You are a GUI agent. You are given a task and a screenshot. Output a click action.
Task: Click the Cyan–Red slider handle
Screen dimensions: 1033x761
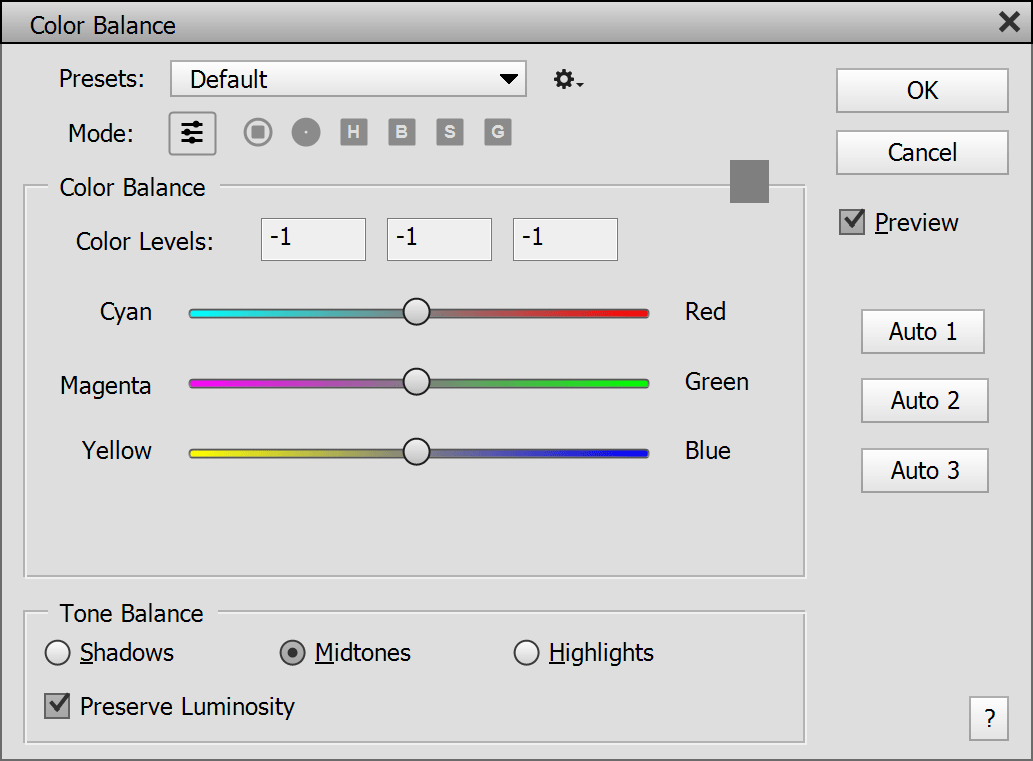pyautogui.click(x=416, y=312)
